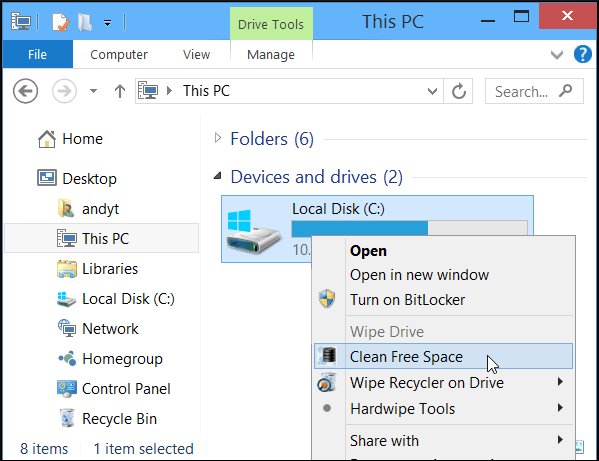
Task: Open Help with the blue question icon
Action: (x=583, y=54)
